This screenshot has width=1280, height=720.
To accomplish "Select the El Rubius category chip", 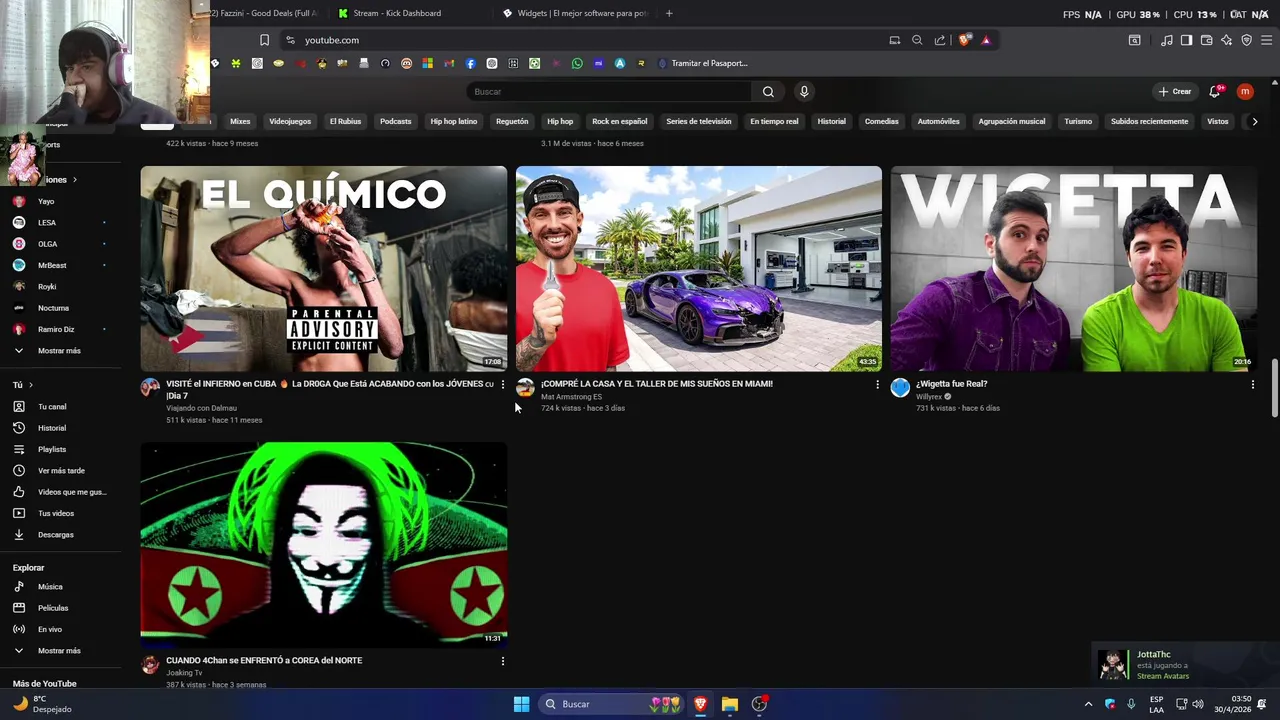I will [345, 121].
